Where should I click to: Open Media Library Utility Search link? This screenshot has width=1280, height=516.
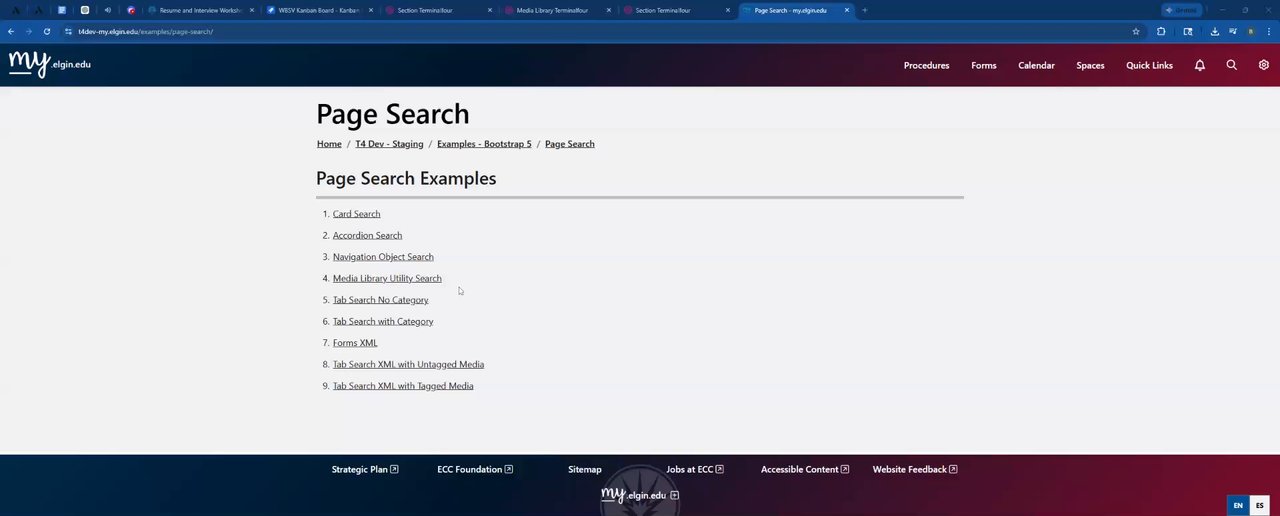pos(387,278)
